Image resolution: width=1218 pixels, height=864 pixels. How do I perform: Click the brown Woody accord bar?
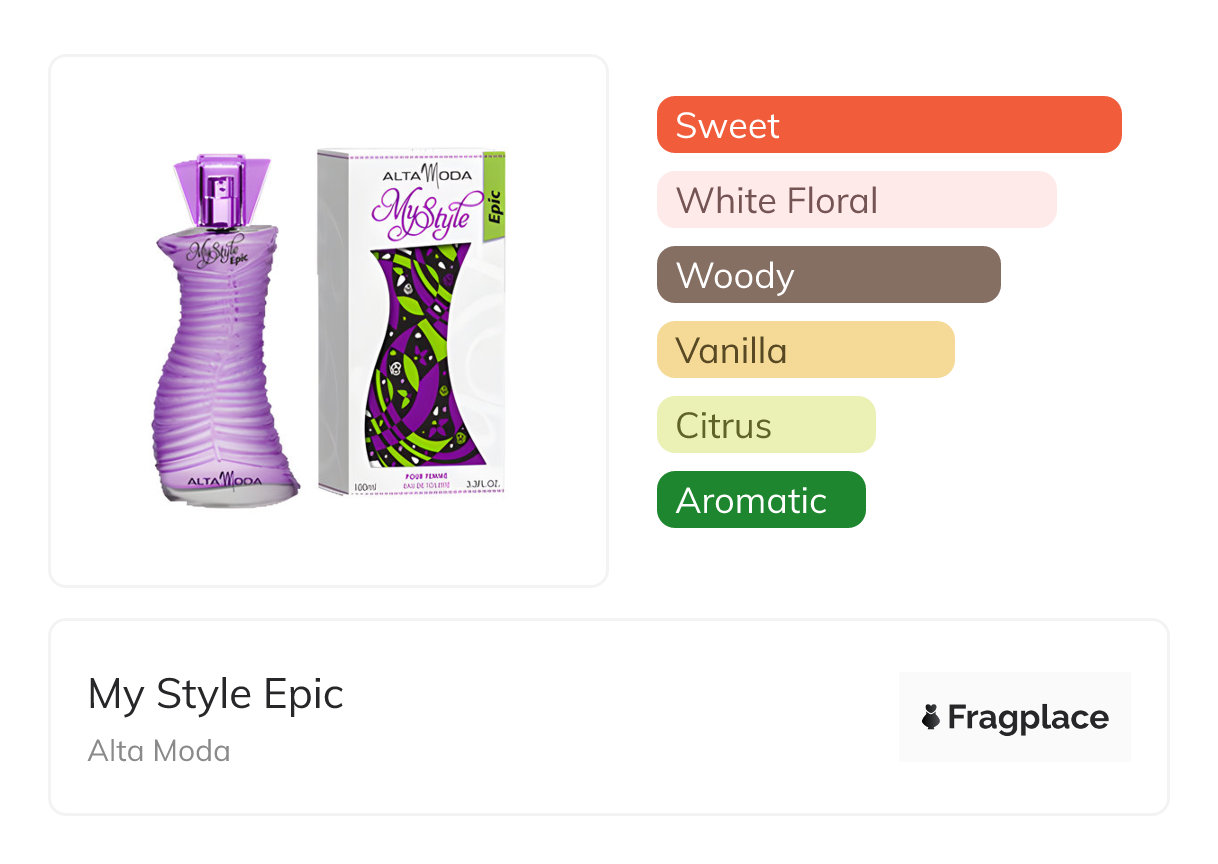click(x=828, y=275)
